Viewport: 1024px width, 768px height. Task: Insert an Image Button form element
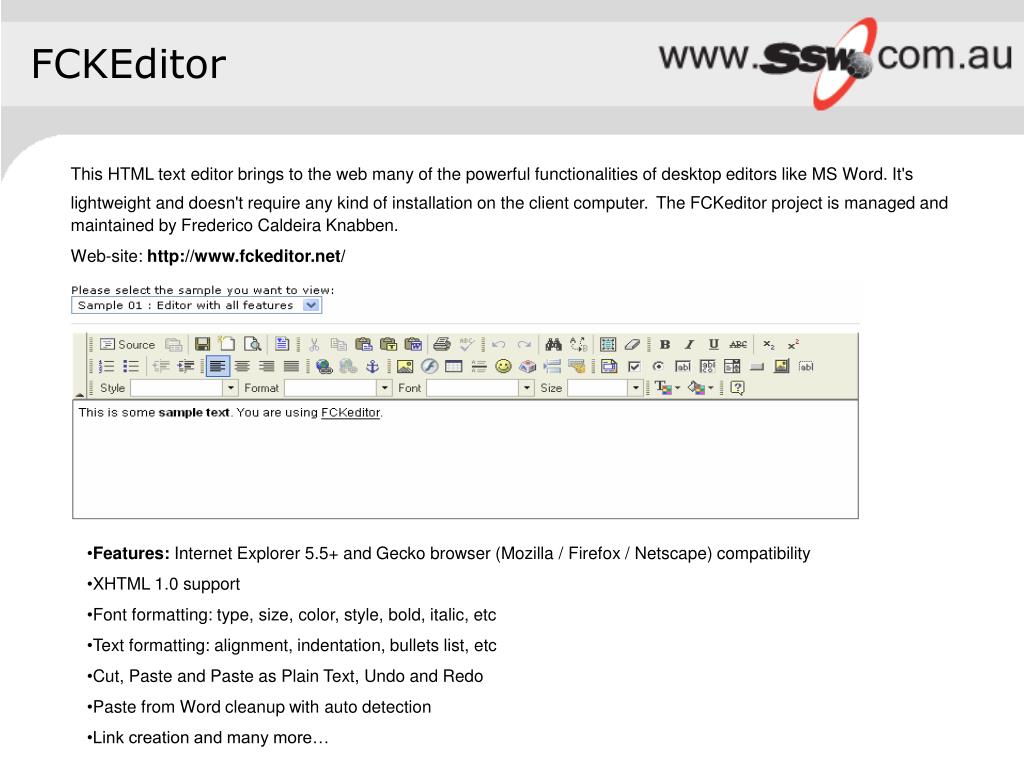(781, 366)
